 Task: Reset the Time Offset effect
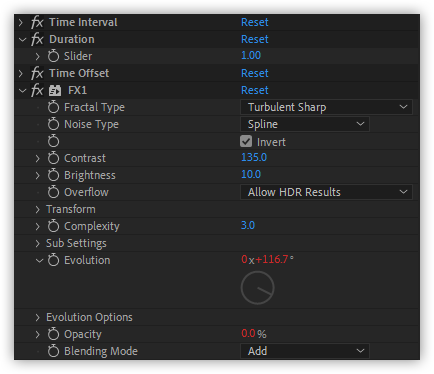pos(255,73)
